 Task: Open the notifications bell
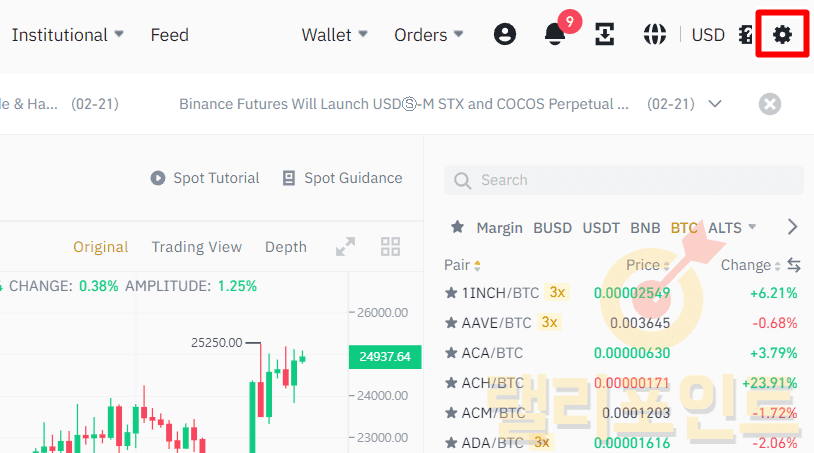click(x=555, y=35)
